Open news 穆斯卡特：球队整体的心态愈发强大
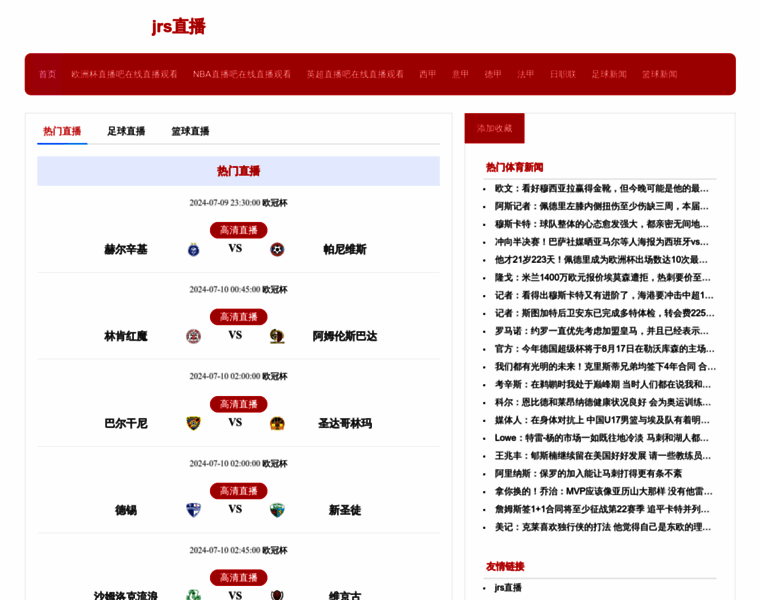 tap(602, 224)
